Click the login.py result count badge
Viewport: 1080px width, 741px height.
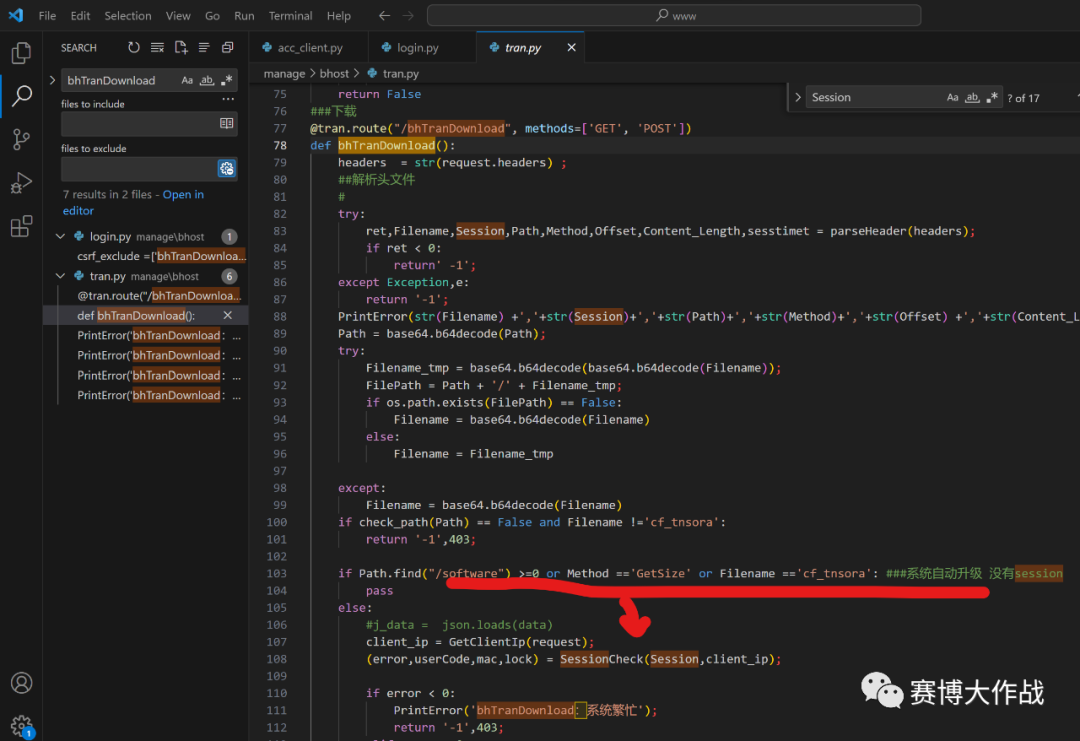point(229,237)
